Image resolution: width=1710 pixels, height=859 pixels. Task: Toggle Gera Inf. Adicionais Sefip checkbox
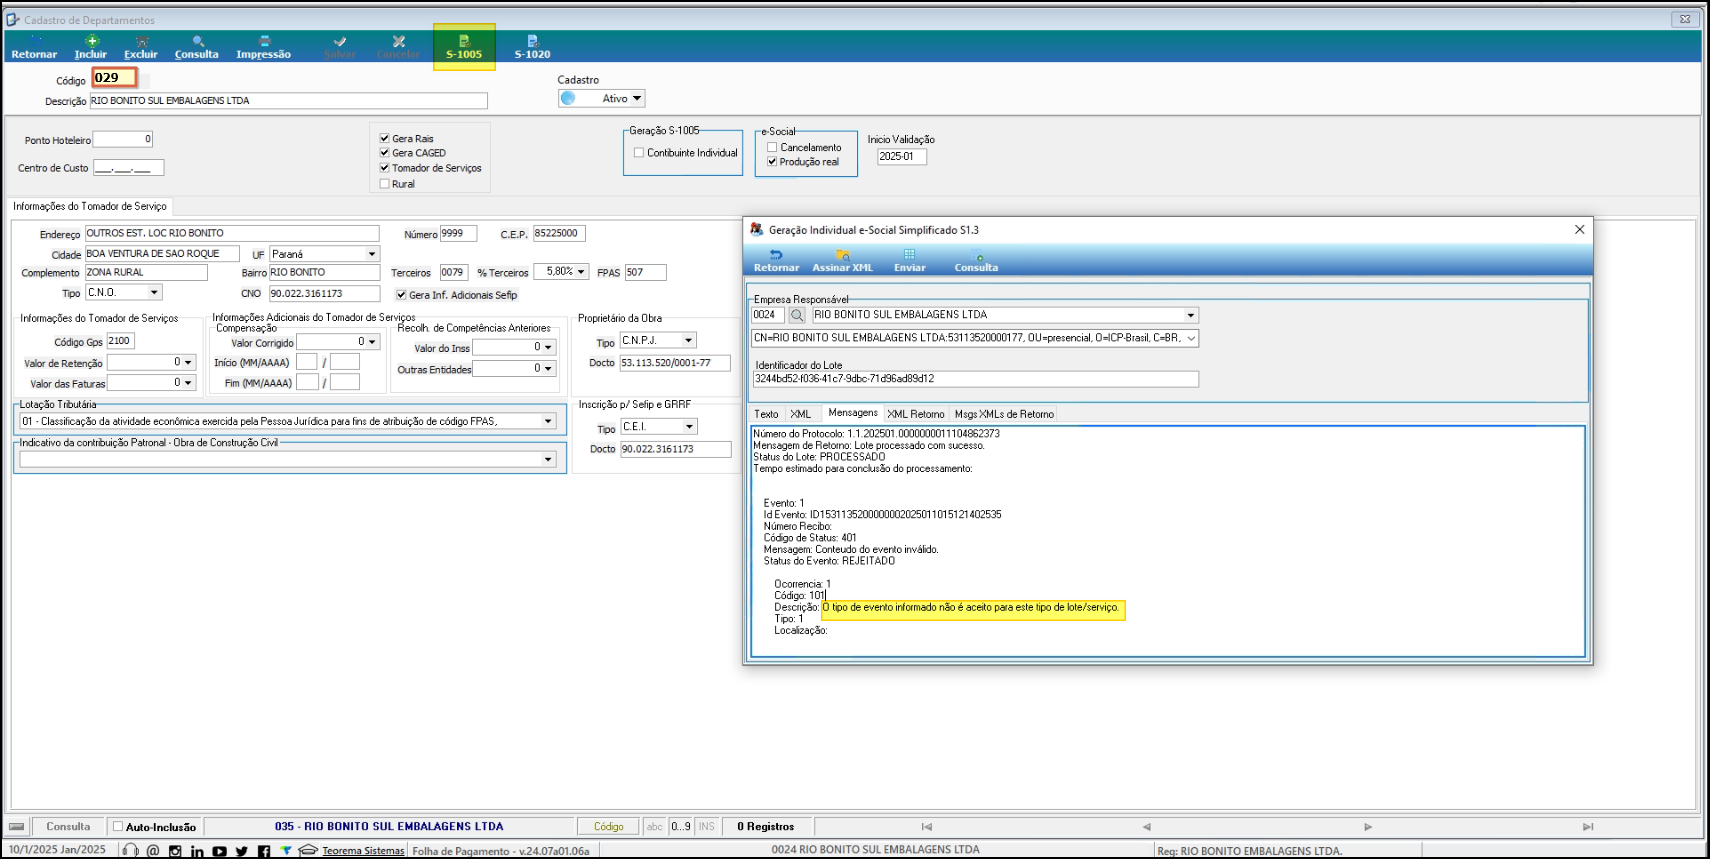(x=401, y=295)
